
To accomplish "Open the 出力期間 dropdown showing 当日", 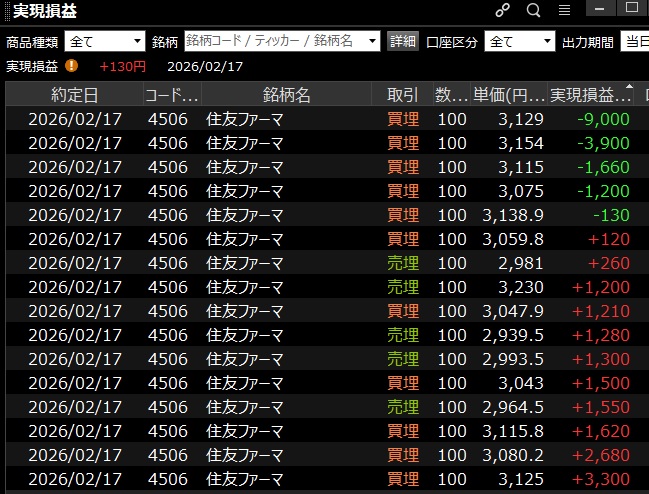I will (x=634, y=41).
